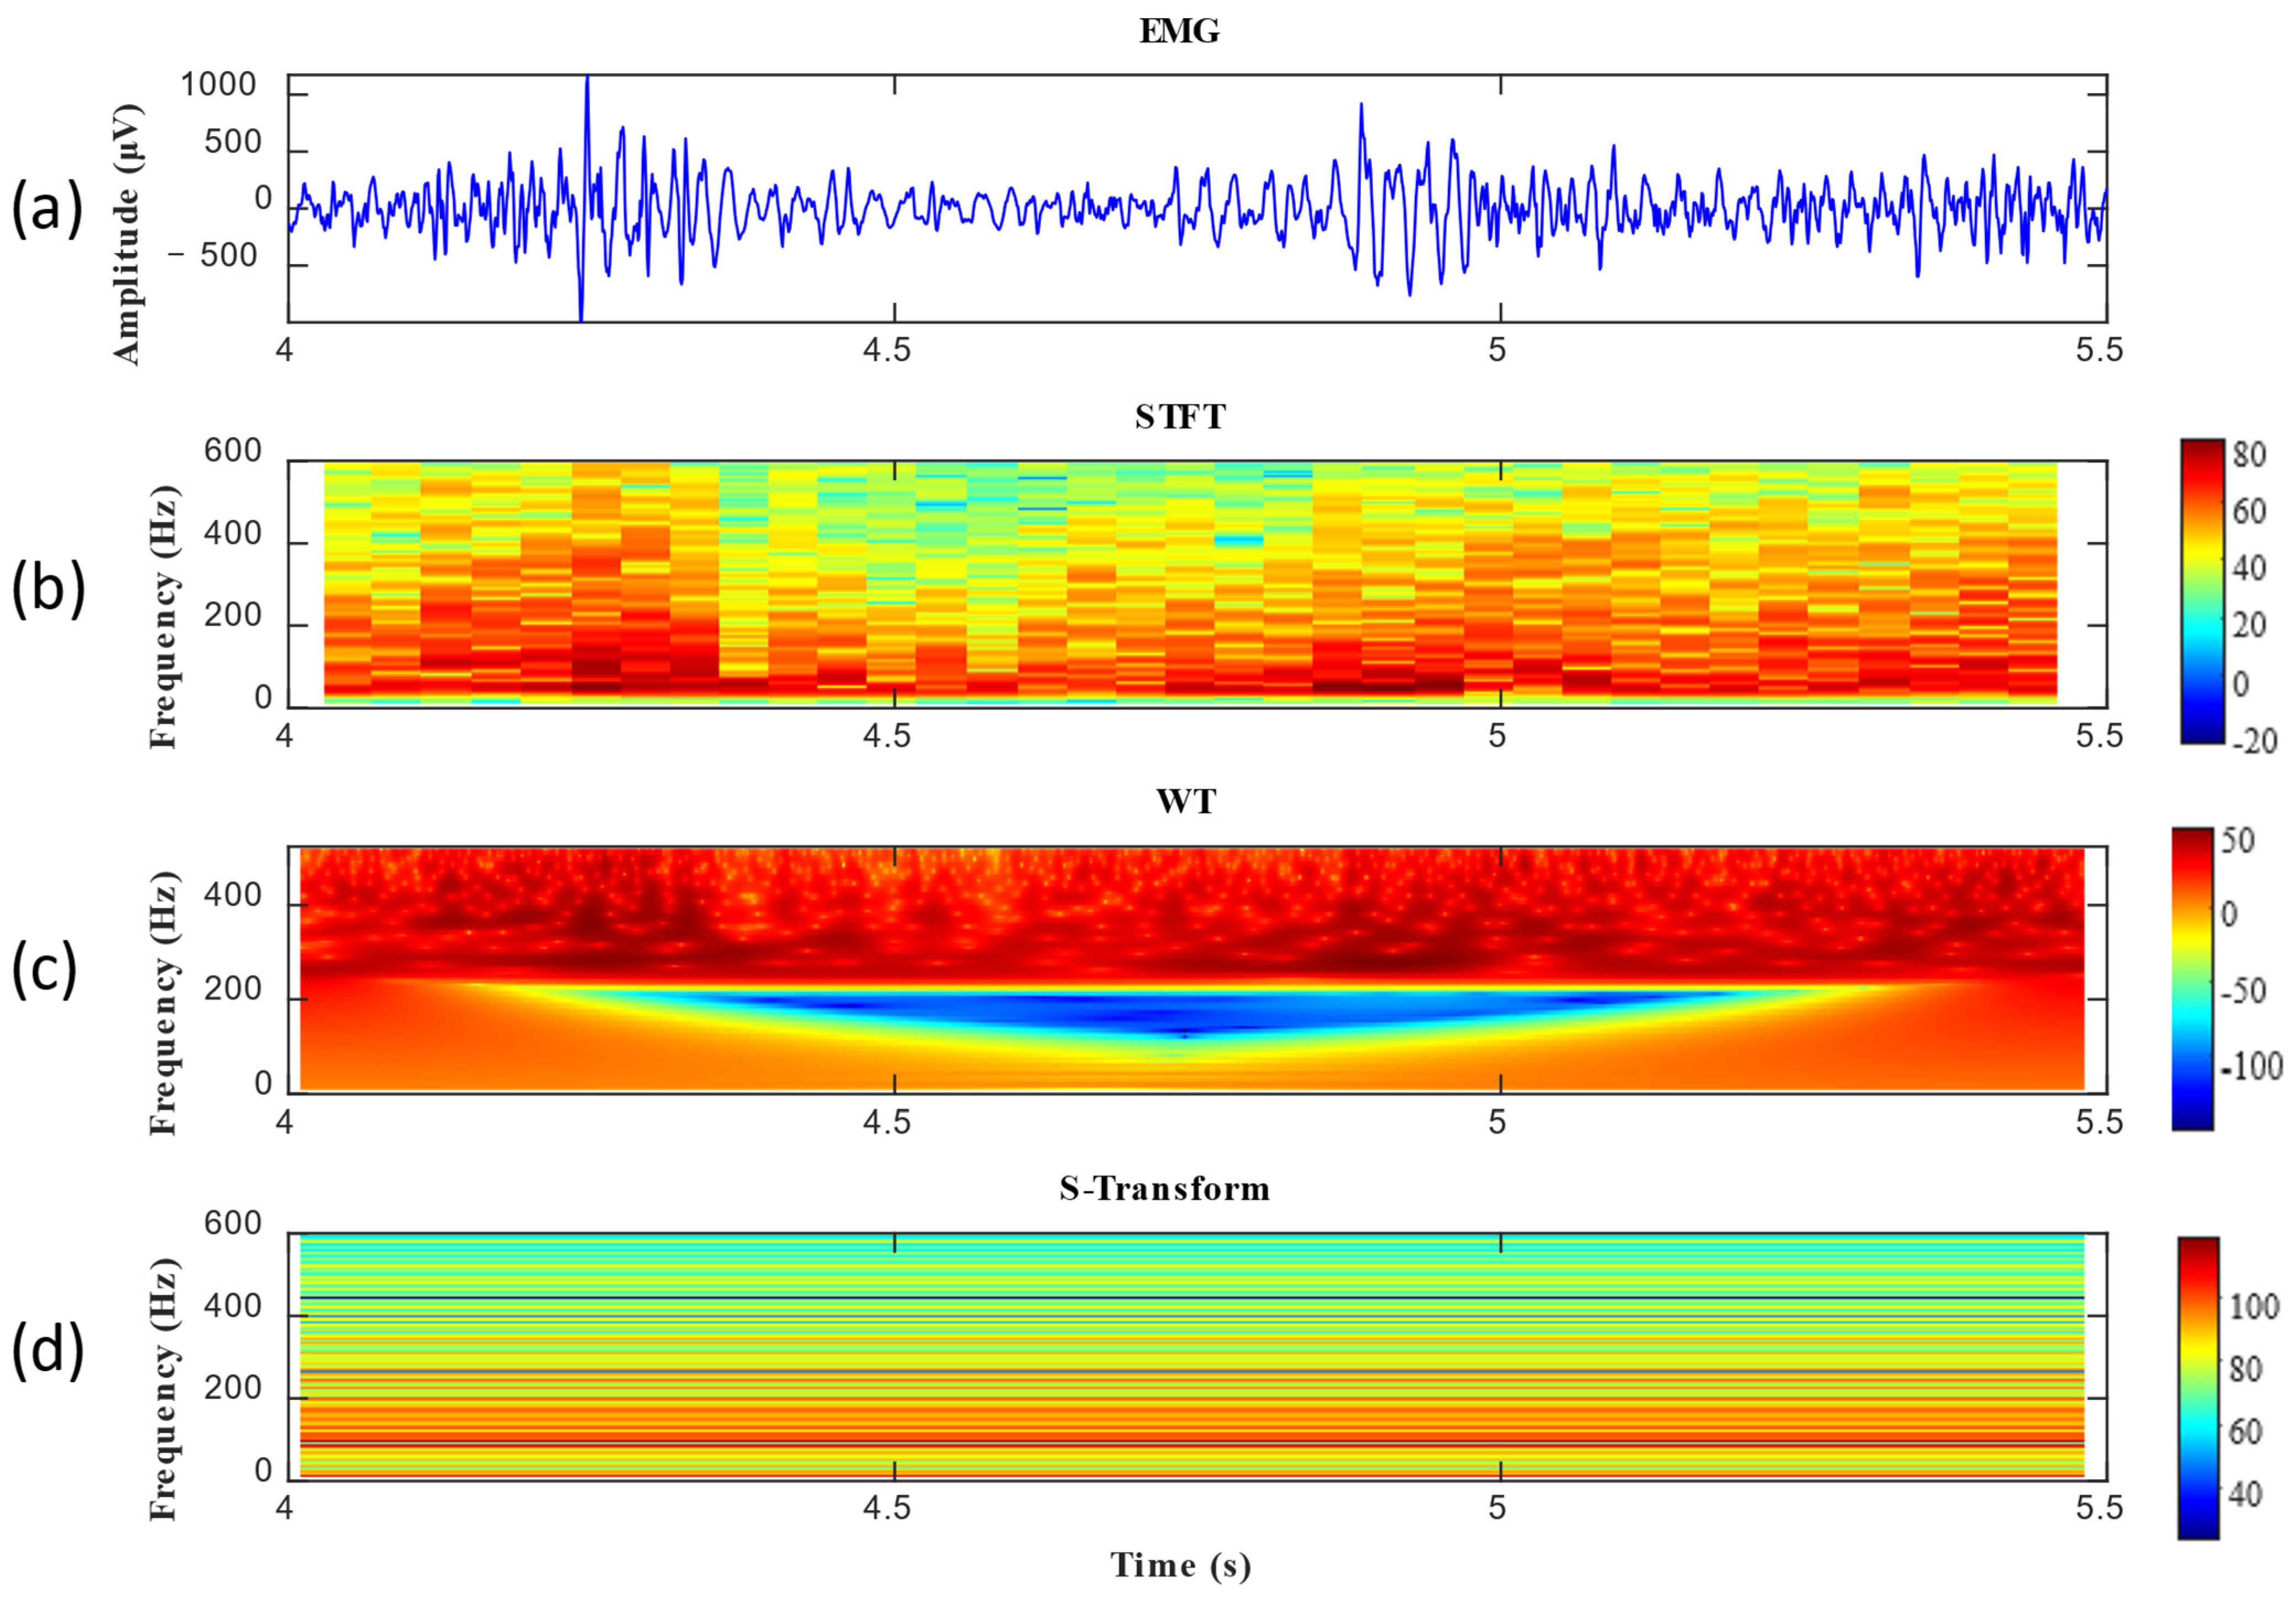Screen dimensions: 2296x1605
Task: Click the tallest EMG spike peak
Action: pyautogui.click(x=587, y=80)
